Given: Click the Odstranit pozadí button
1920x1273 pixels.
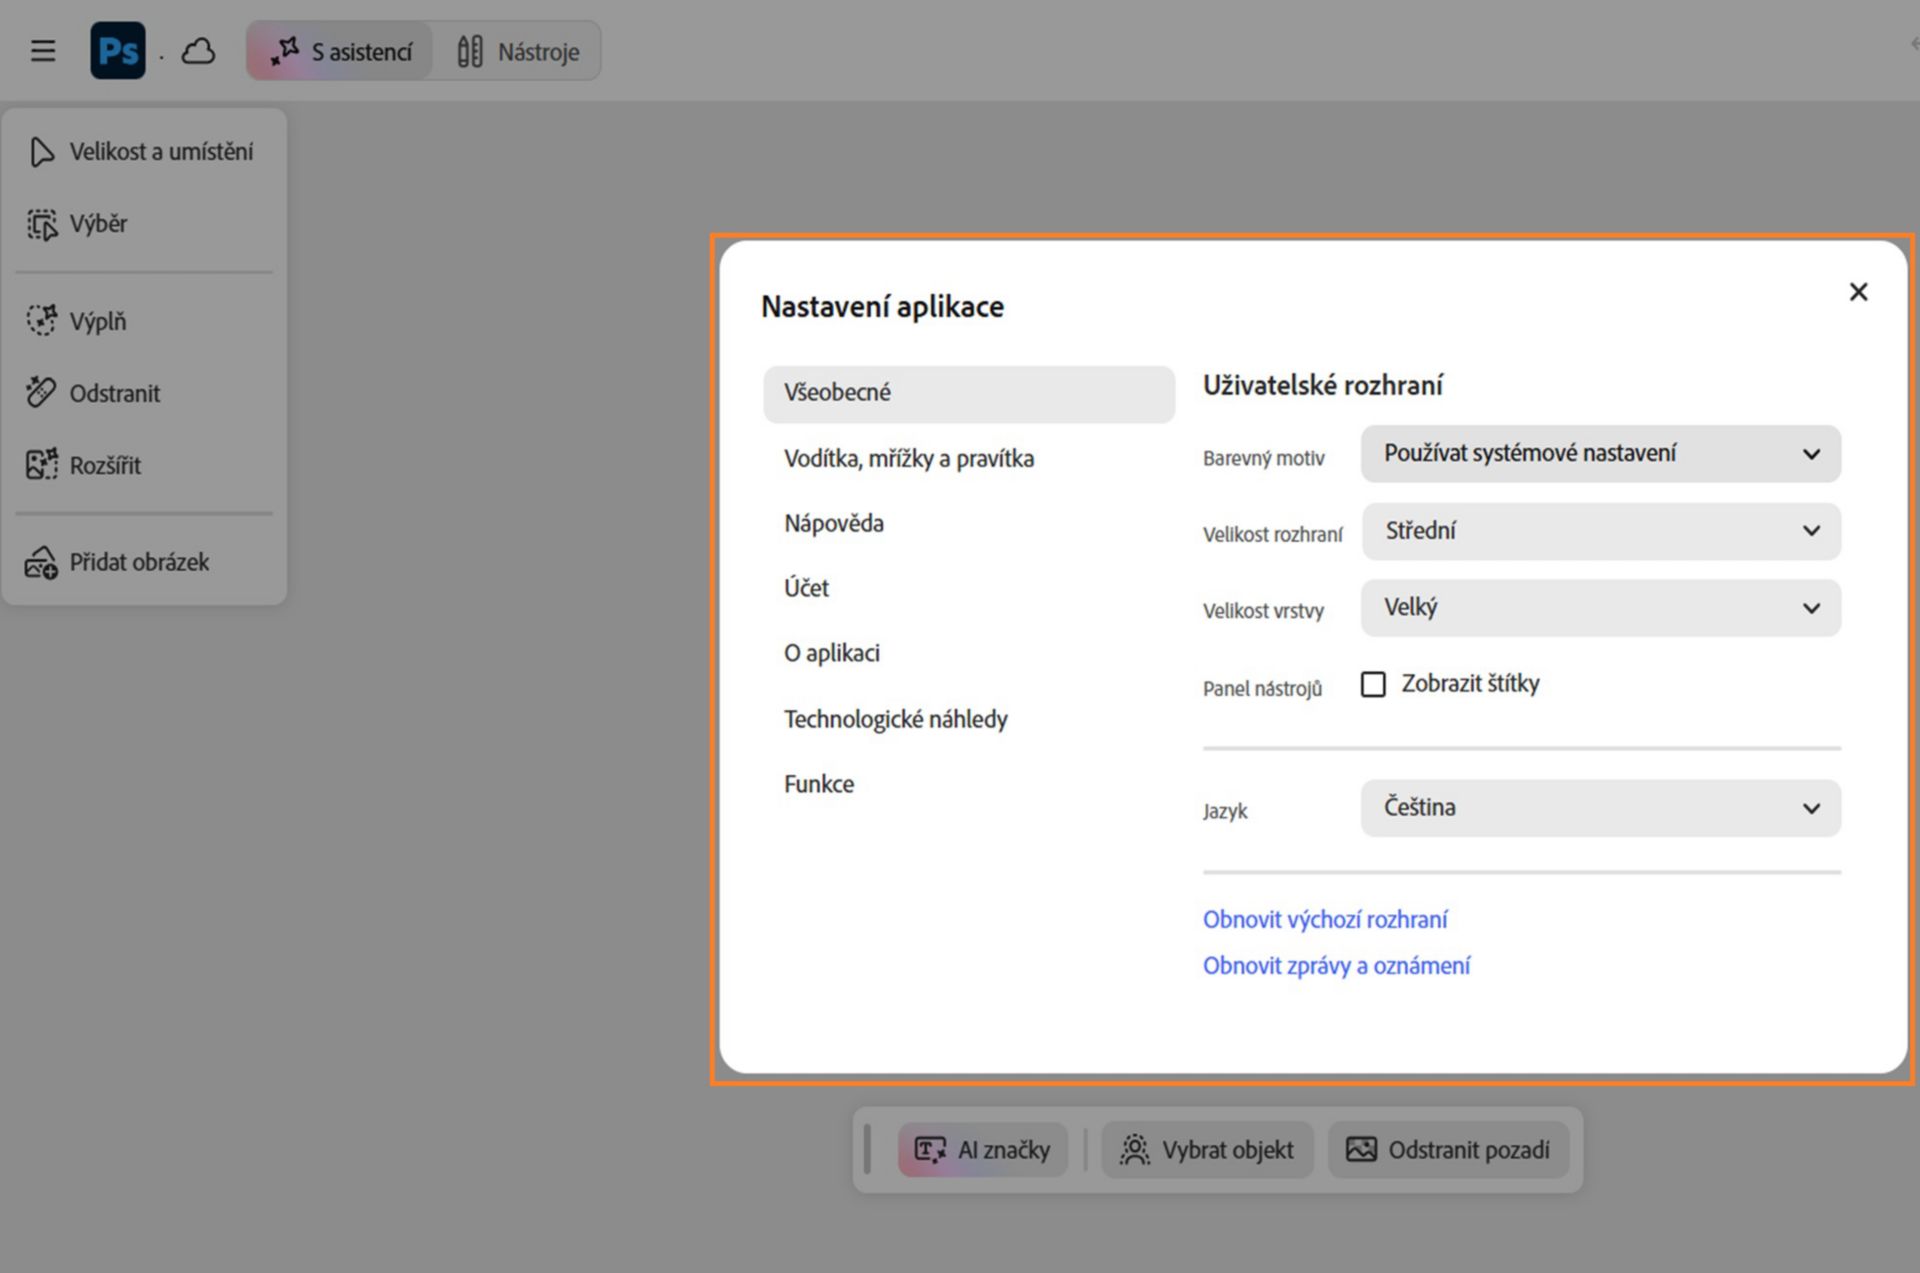Looking at the screenshot, I should (x=1448, y=1150).
